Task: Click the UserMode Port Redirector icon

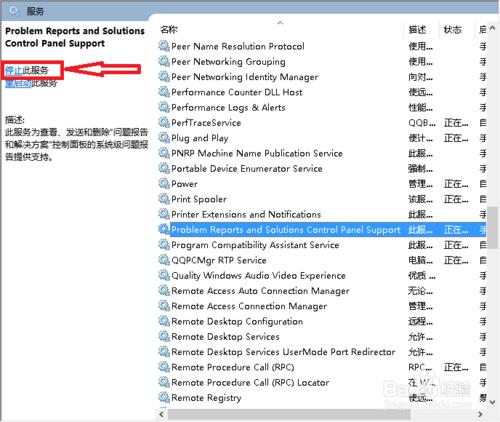Action: pos(164,352)
